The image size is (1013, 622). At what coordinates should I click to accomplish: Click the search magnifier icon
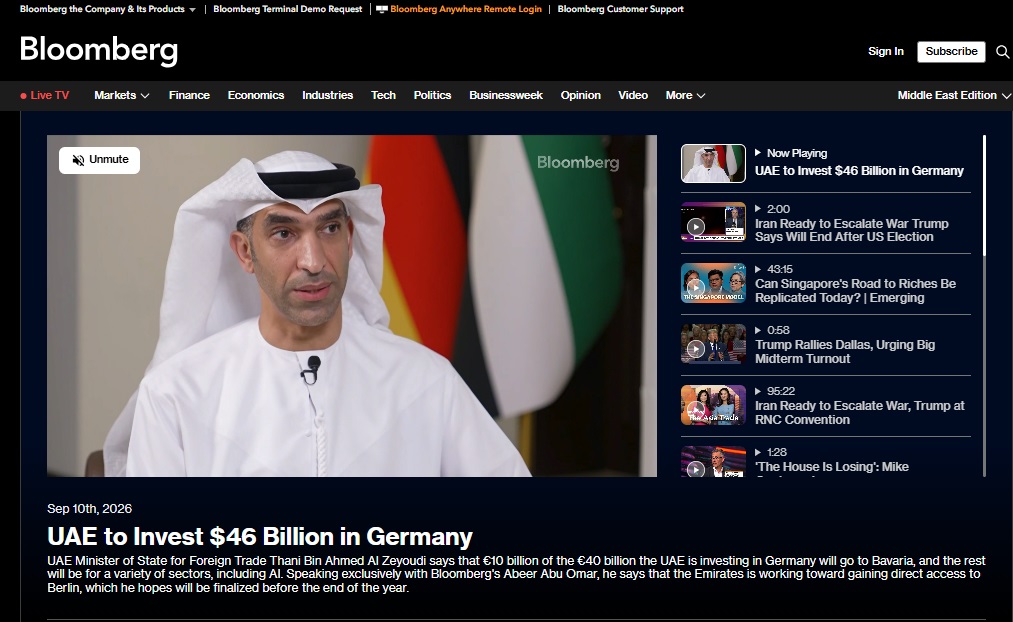[1002, 52]
